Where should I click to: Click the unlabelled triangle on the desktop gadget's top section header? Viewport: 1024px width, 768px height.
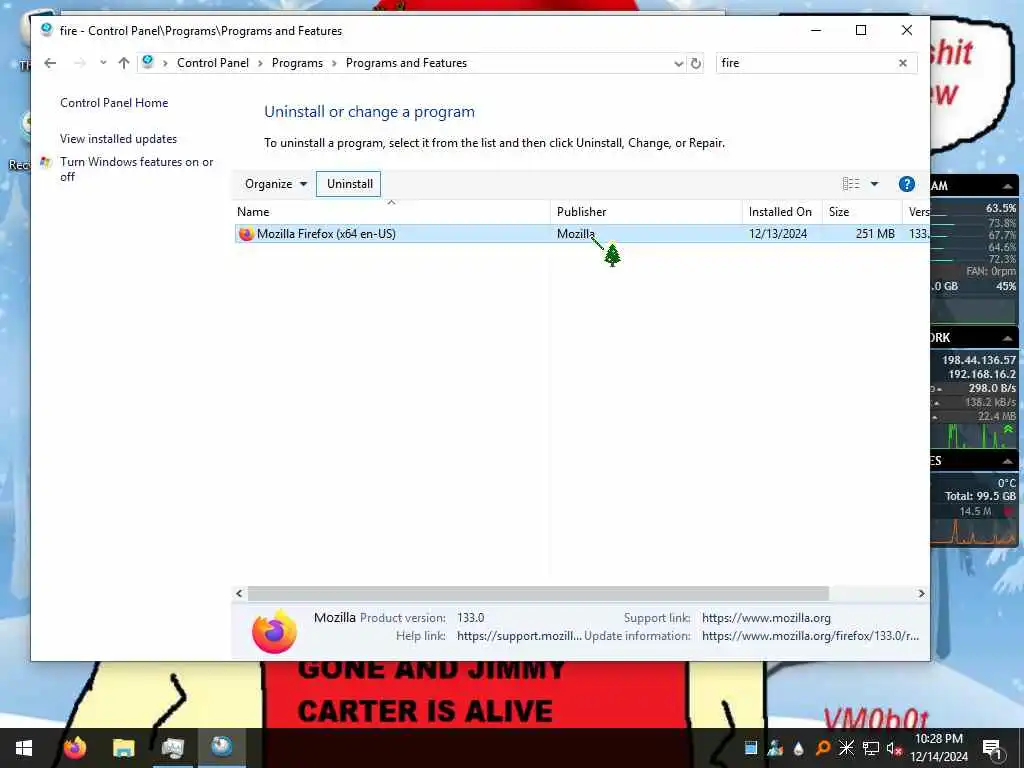[x=1008, y=186]
